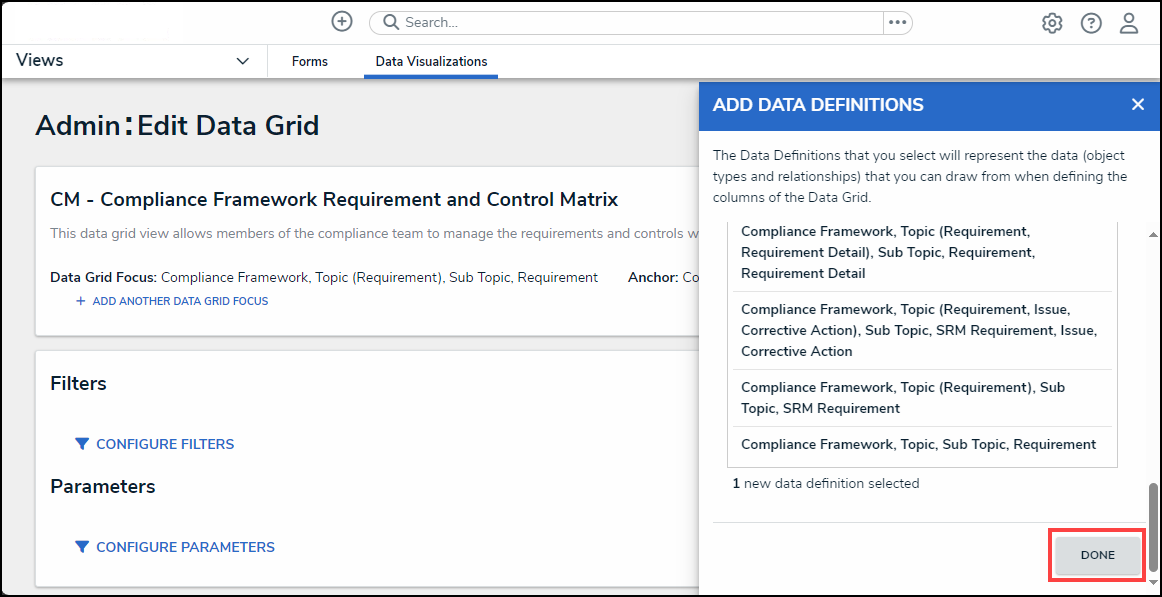Viewport: 1162px width, 597px height.
Task: Open the Configure Filters link
Action: pyautogui.click(x=165, y=444)
